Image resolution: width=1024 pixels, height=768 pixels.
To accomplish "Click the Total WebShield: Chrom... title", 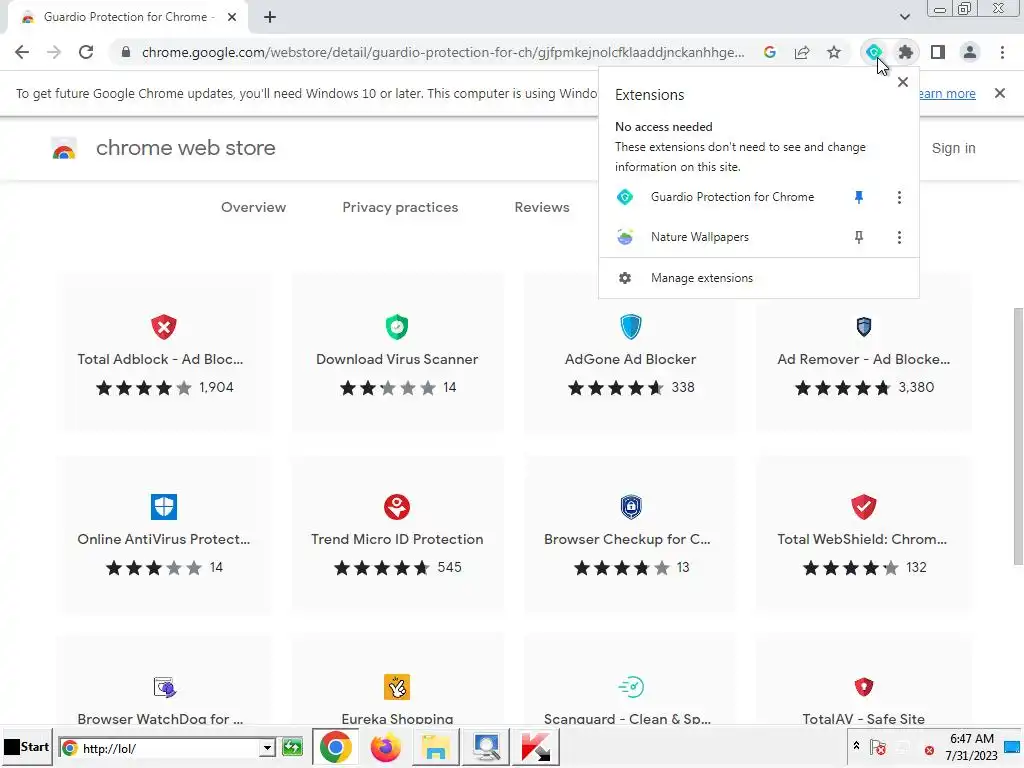I will tap(862, 539).
